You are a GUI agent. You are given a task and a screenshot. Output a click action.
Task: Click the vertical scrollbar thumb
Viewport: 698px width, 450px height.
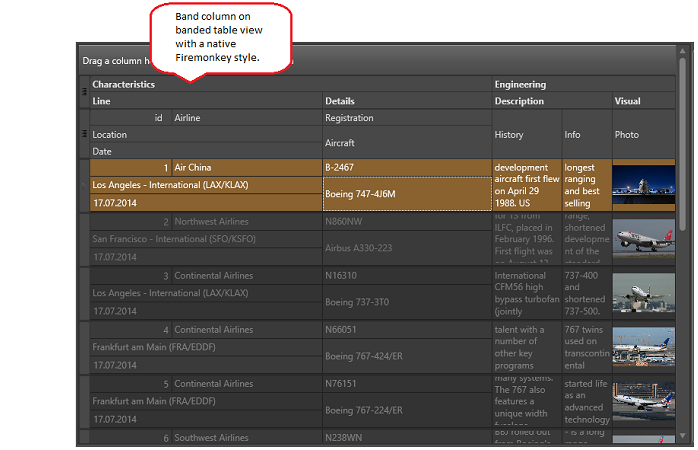(x=682, y=144)
